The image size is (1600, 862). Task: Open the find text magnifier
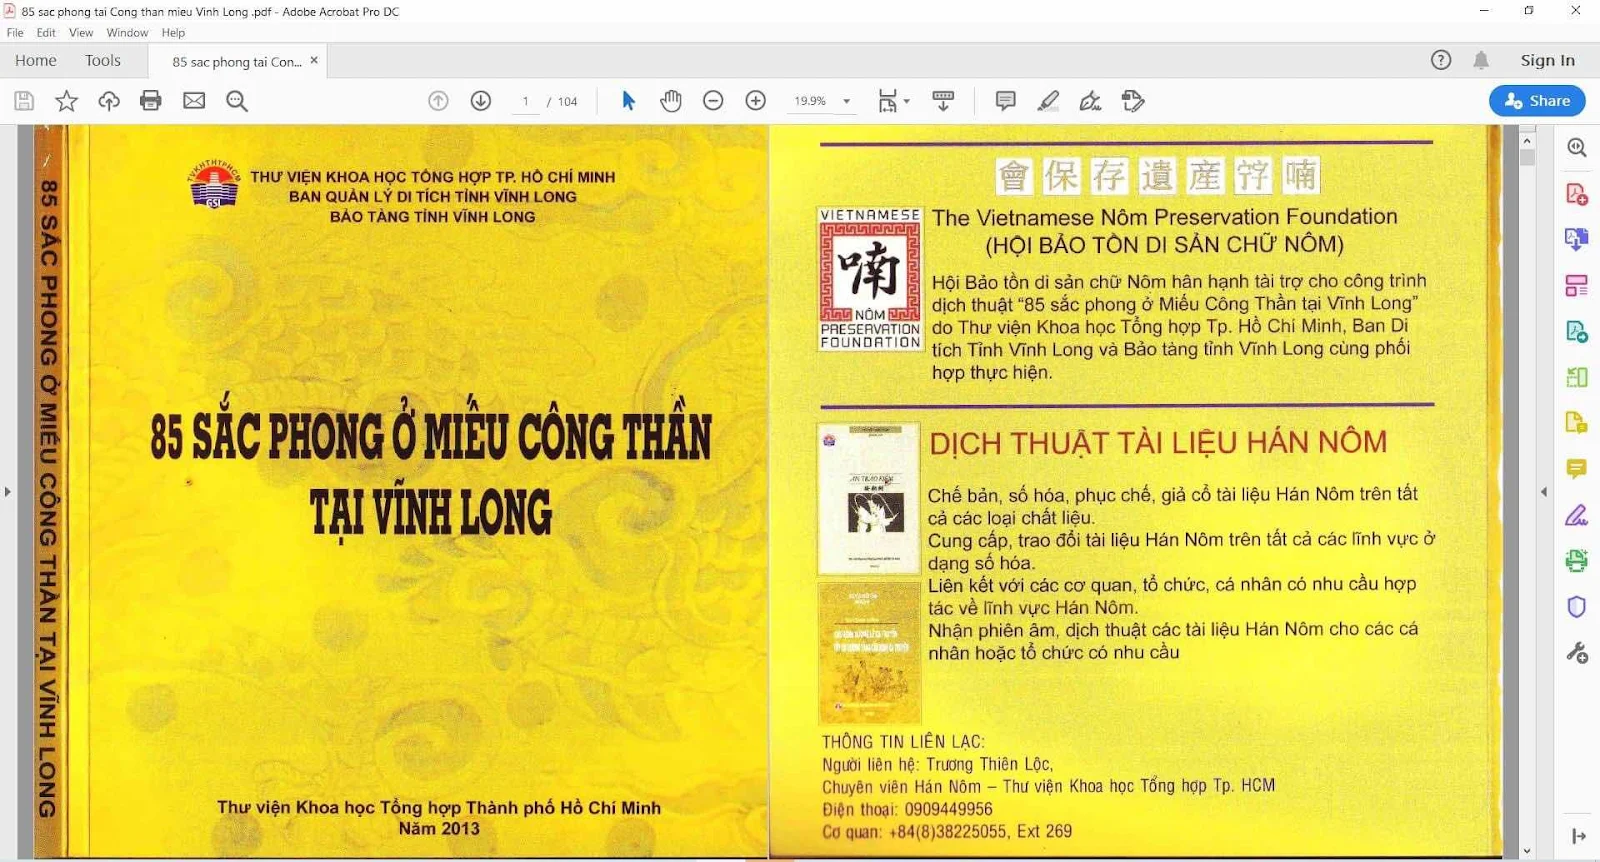click(237, 101)
